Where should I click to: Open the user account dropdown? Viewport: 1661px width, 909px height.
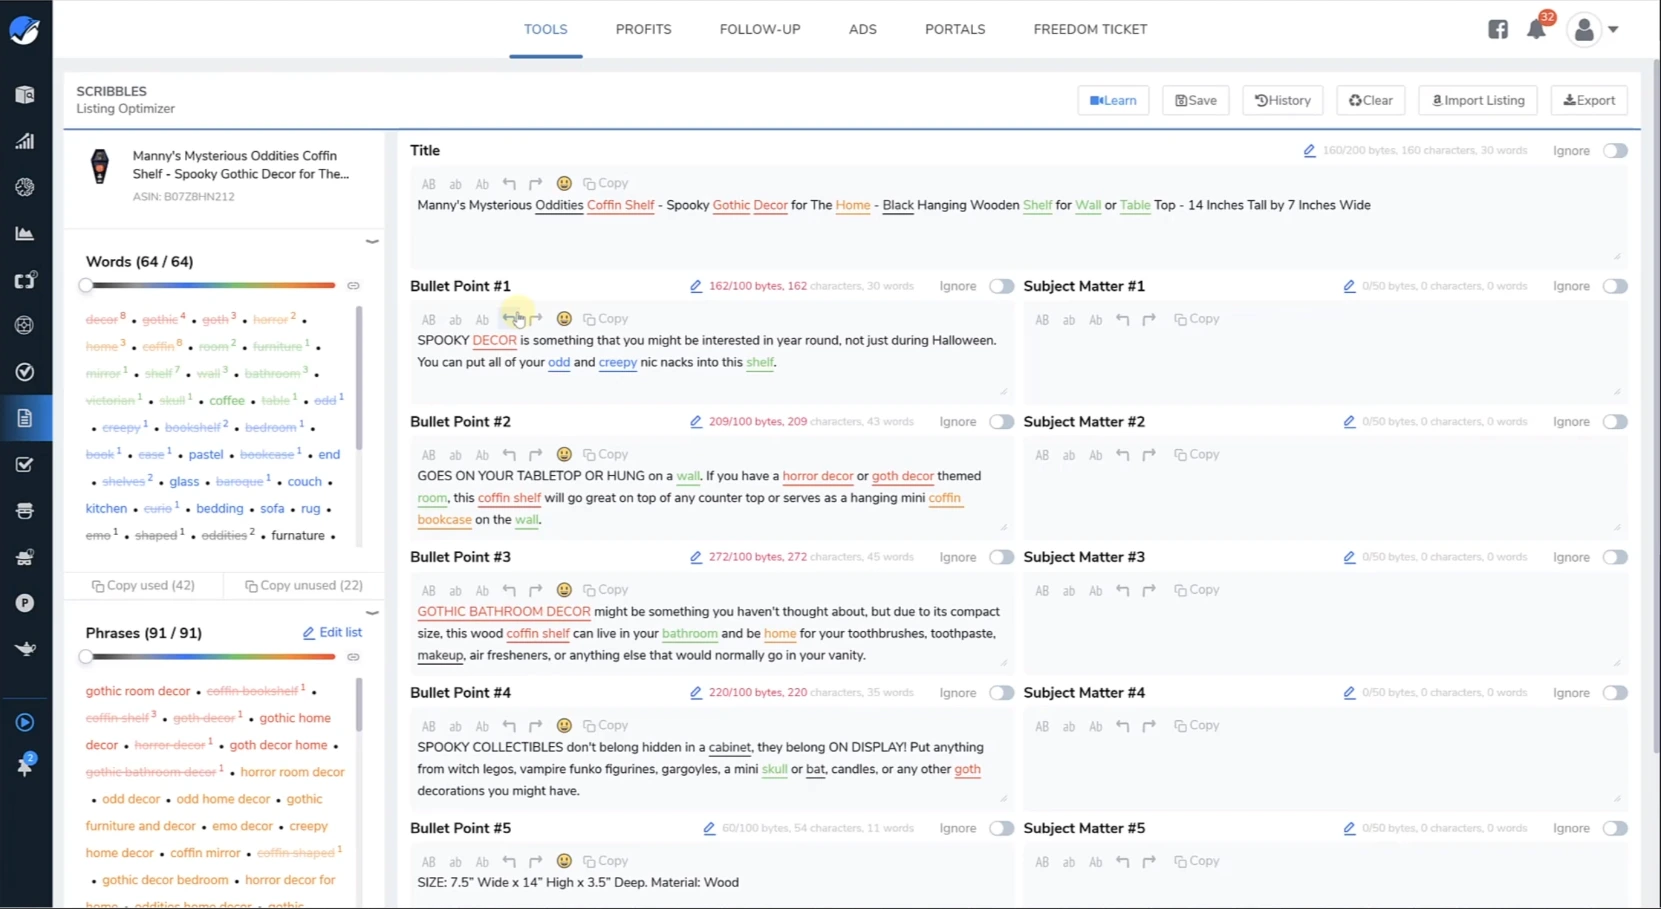(1592, 29)
